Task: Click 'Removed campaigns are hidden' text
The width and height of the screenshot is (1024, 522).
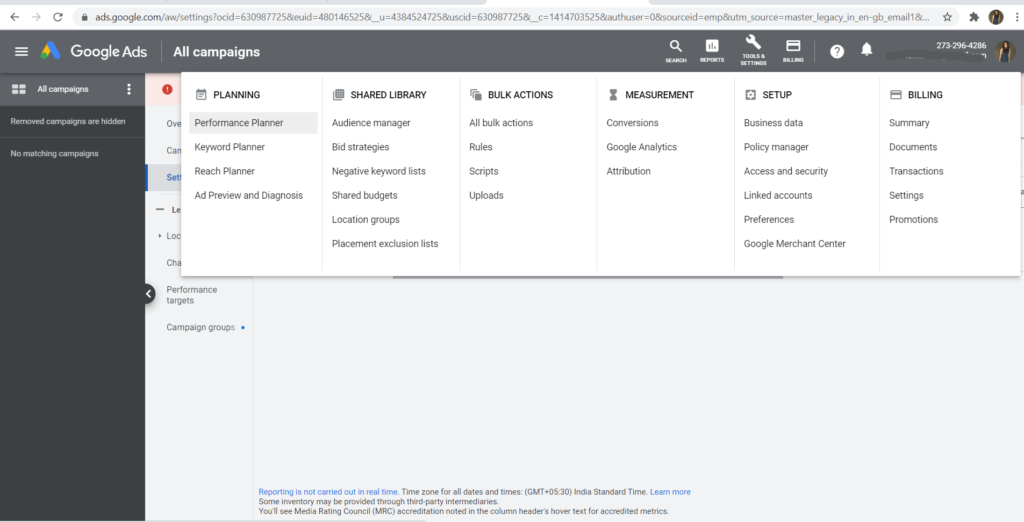Action: 68,122
